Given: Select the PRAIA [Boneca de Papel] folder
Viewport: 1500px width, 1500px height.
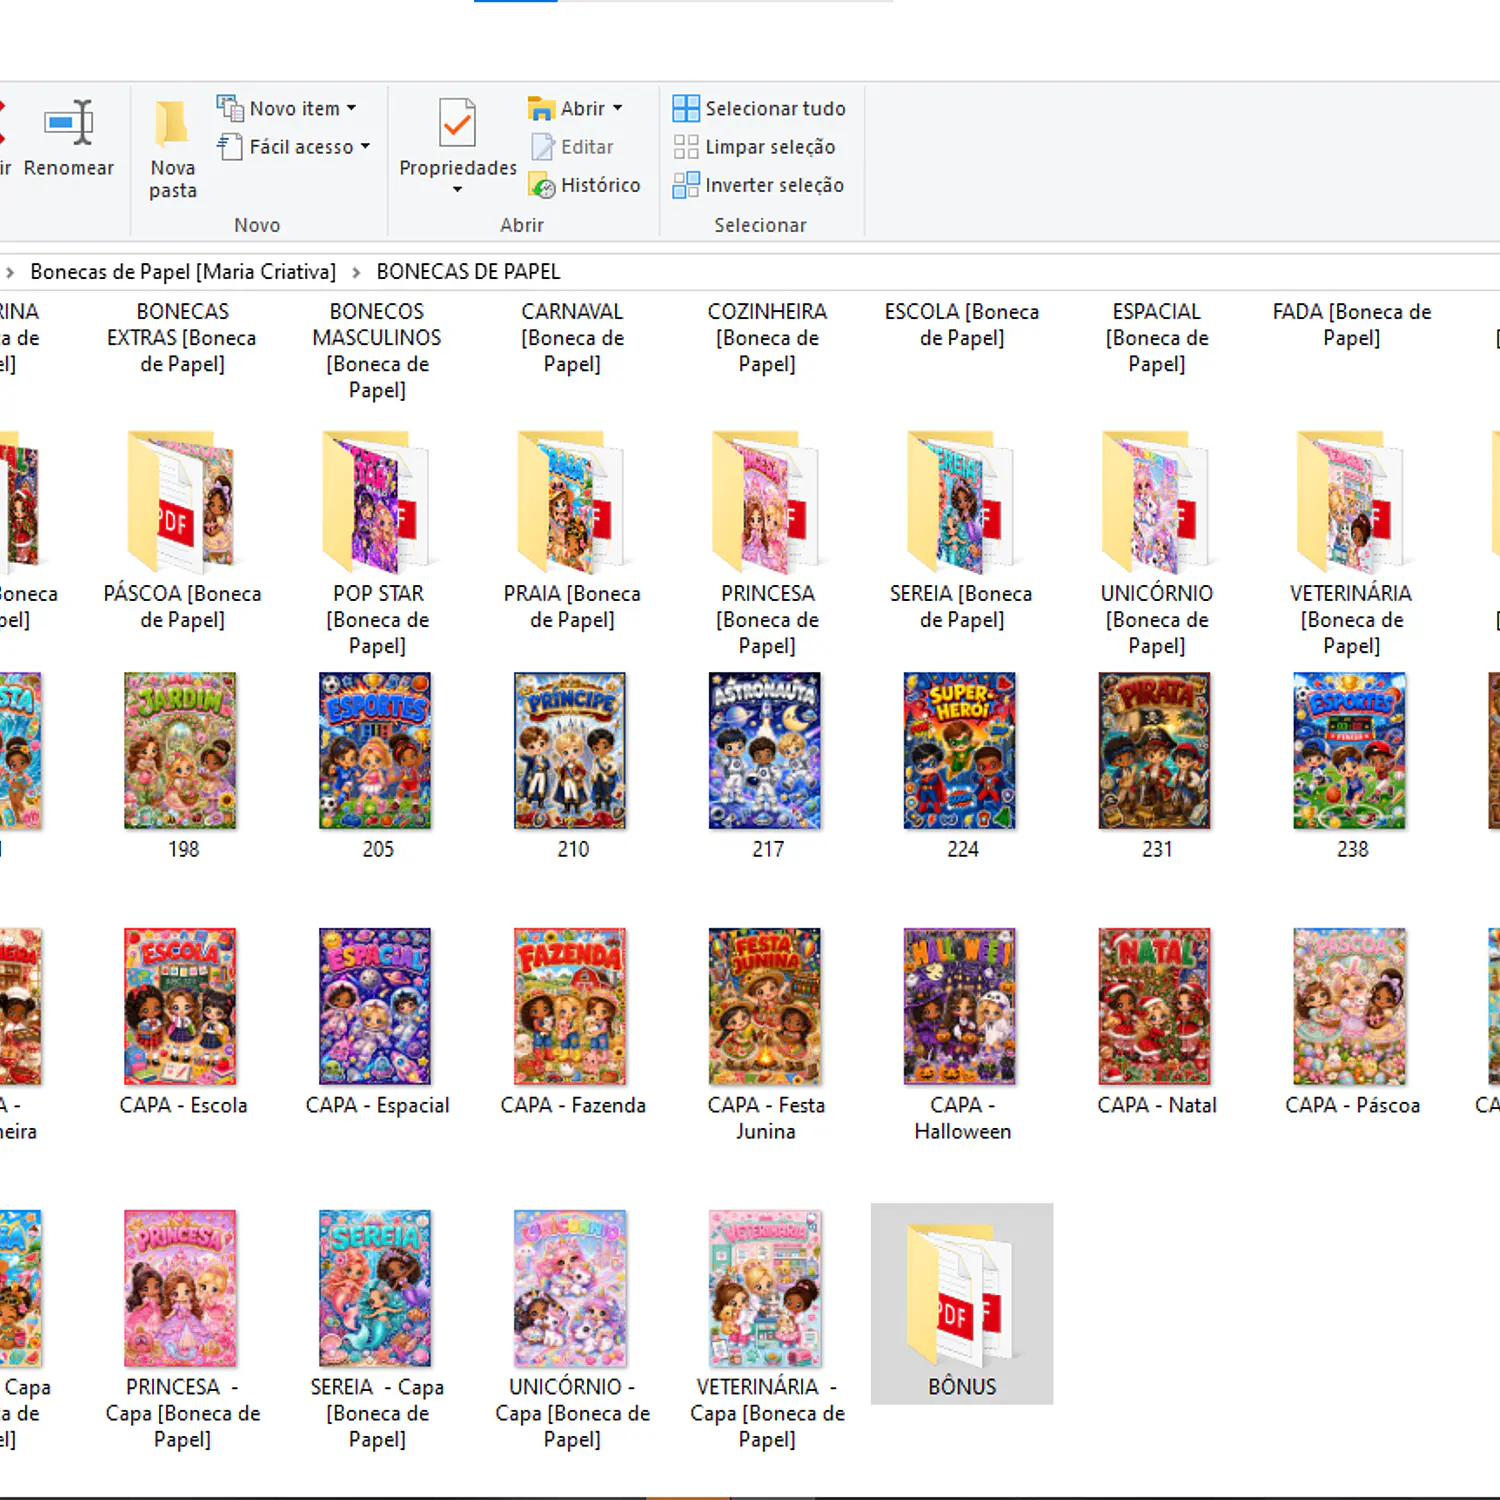Looking at the screenshot, I should 572,532.
